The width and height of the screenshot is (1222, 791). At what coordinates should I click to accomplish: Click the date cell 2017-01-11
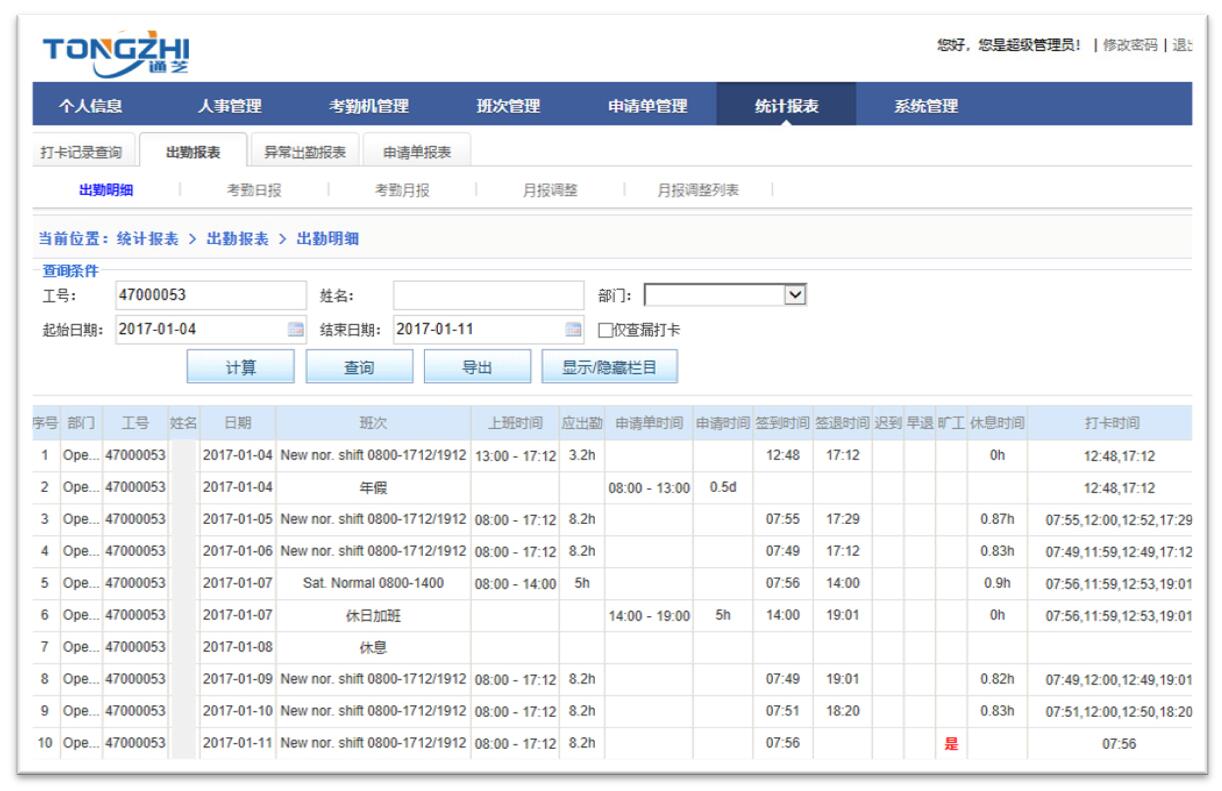point(238,744)
